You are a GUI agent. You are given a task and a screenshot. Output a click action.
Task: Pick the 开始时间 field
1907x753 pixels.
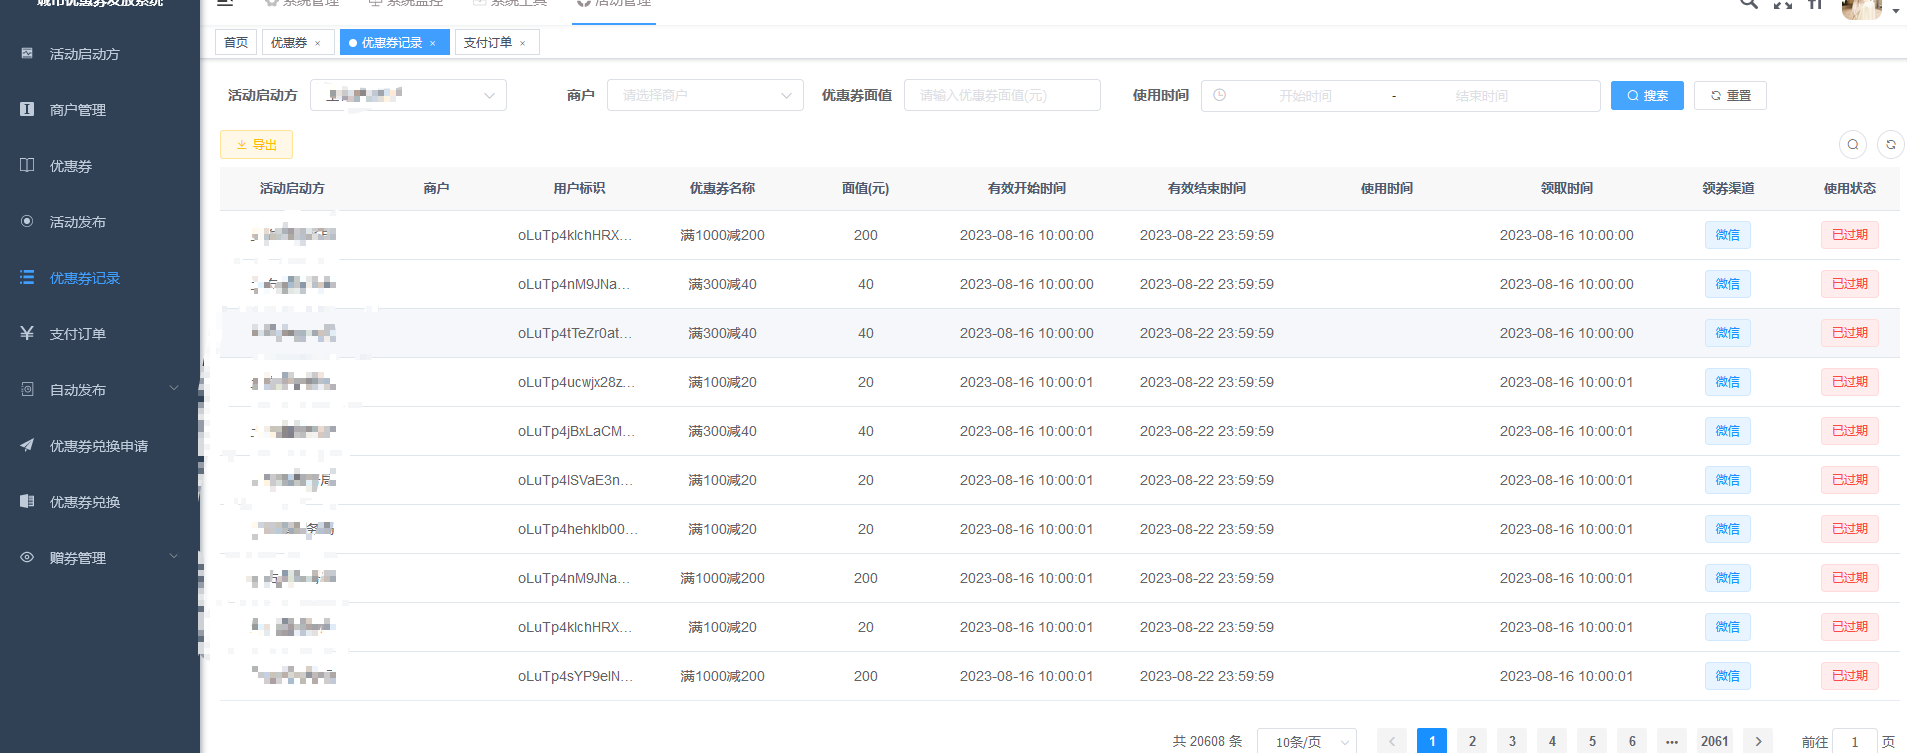pyautogui.click(x=1306, y=96)
